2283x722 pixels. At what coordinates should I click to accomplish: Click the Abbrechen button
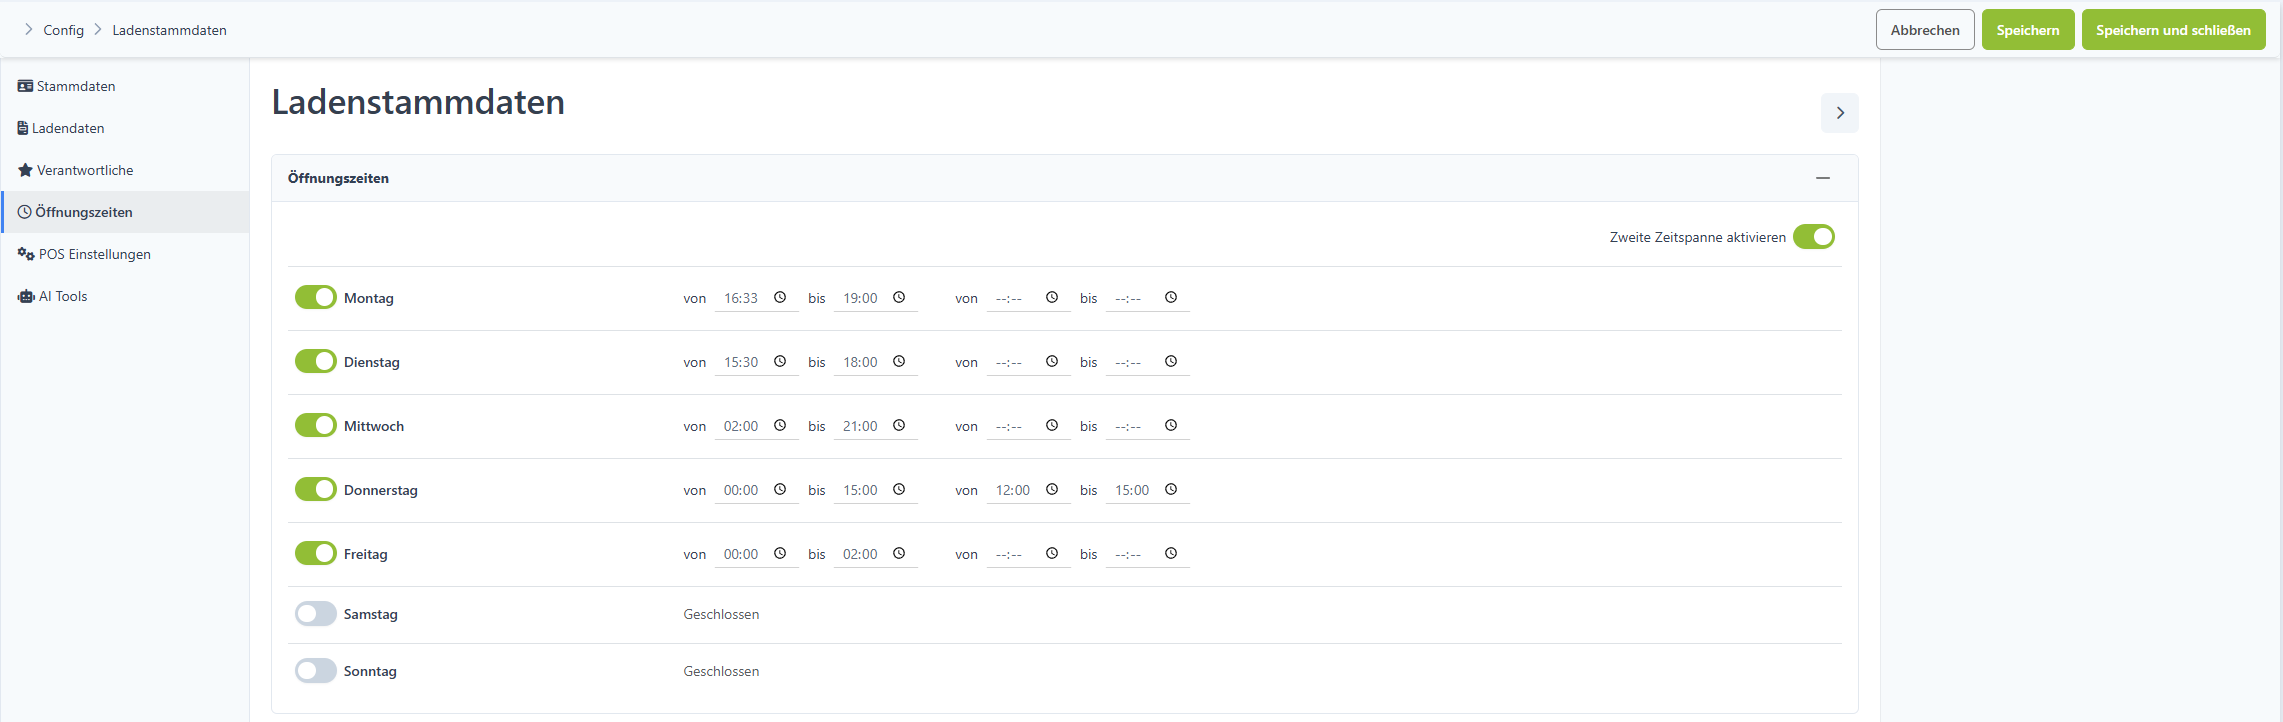[x=1925, y=30]
